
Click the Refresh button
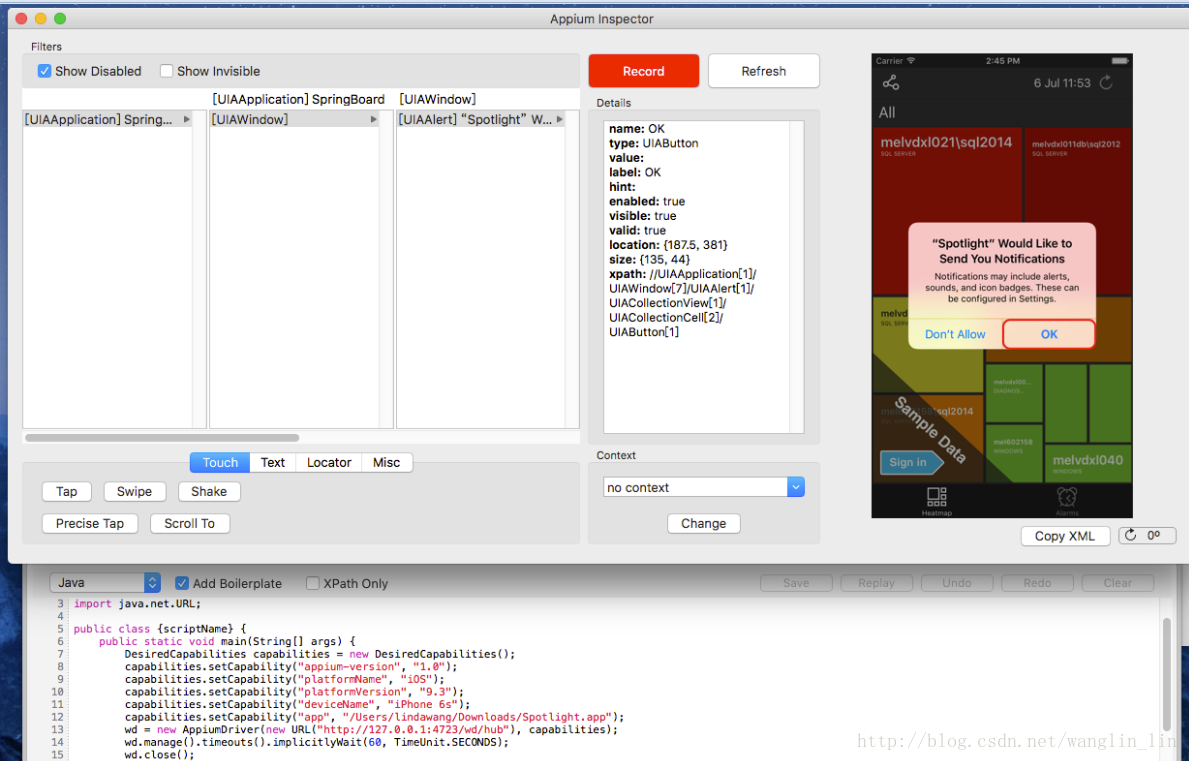[764, 71]
